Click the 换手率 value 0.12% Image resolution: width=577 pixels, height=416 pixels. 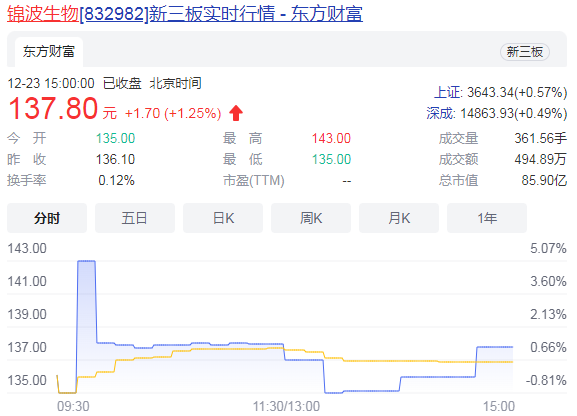[x=117, y=180]
